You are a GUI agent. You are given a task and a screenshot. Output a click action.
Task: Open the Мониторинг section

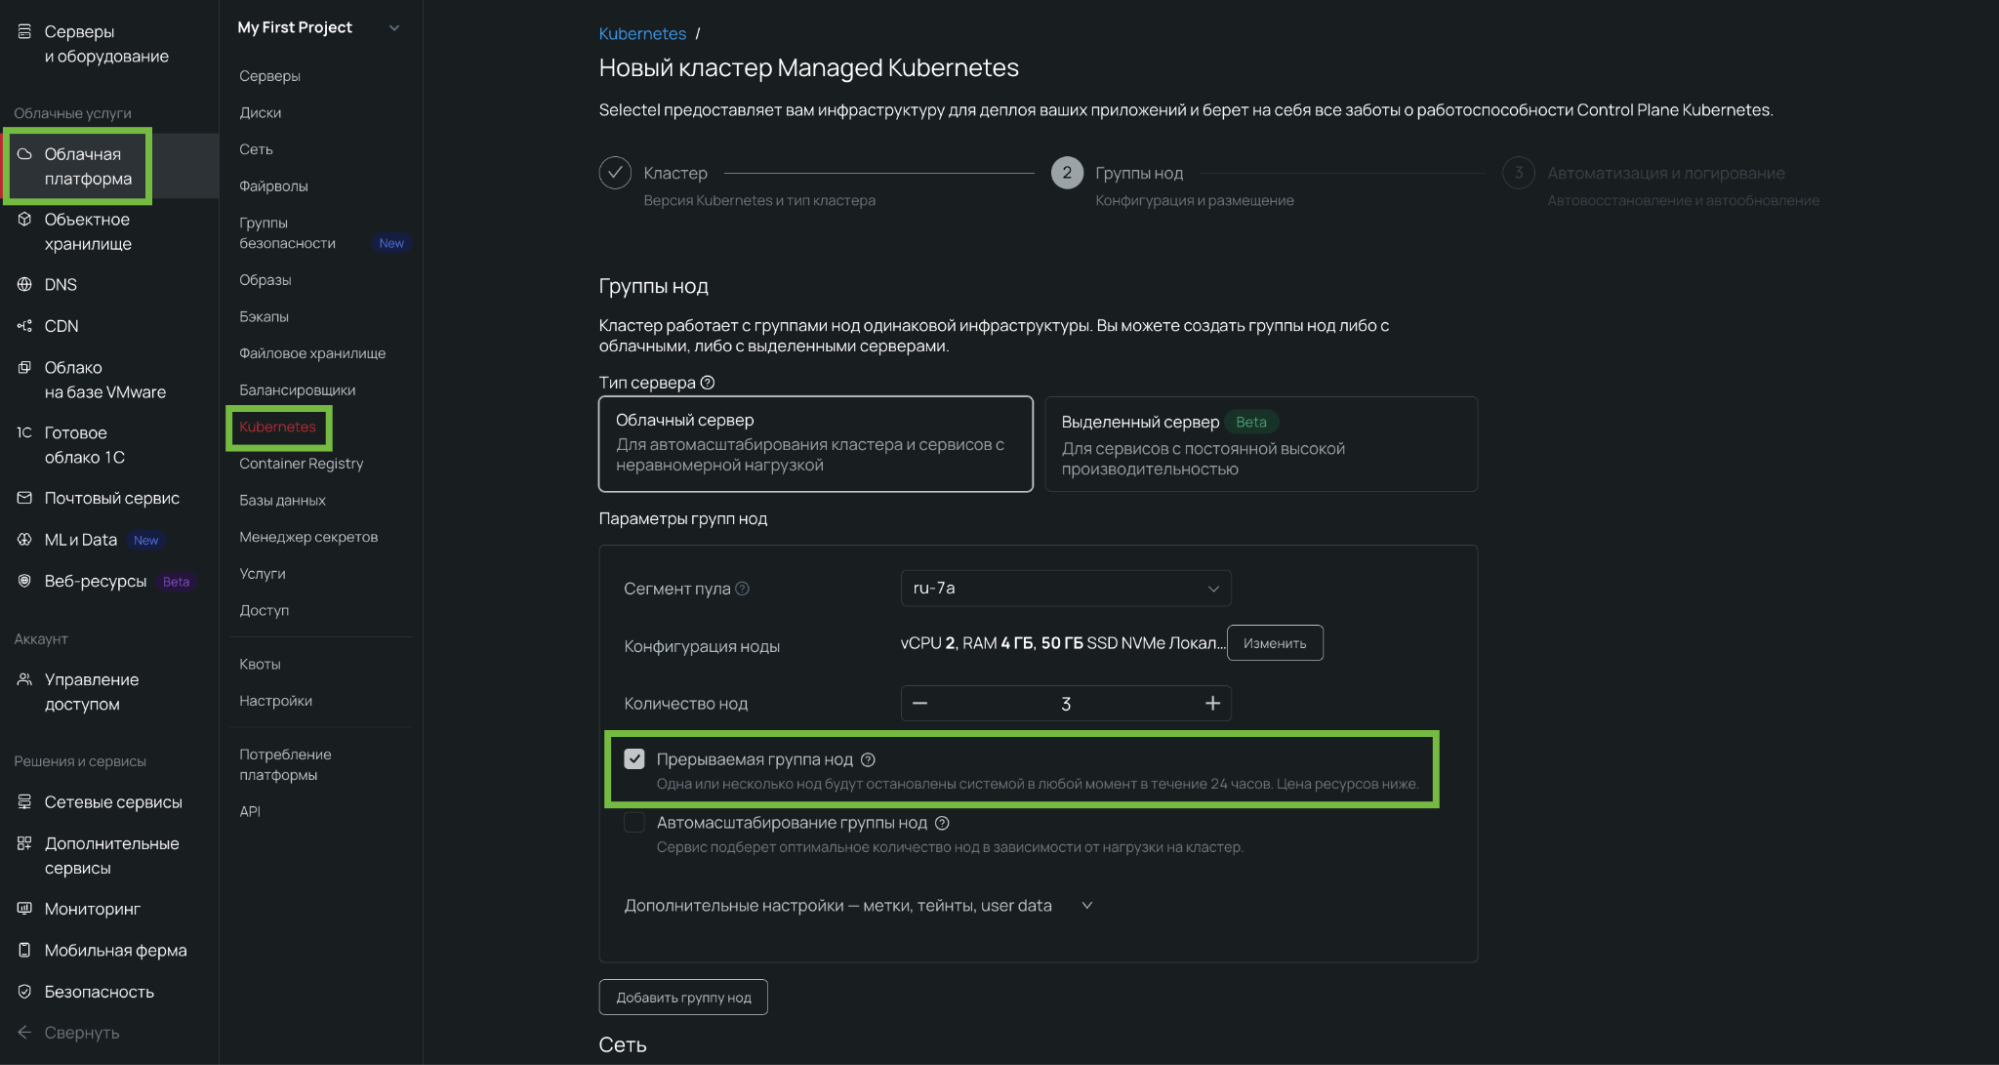point(91,908)
